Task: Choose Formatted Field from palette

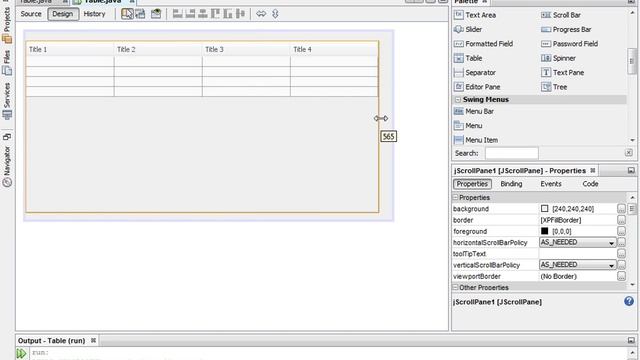Action: pyautogui.click(x=483, y=44)
